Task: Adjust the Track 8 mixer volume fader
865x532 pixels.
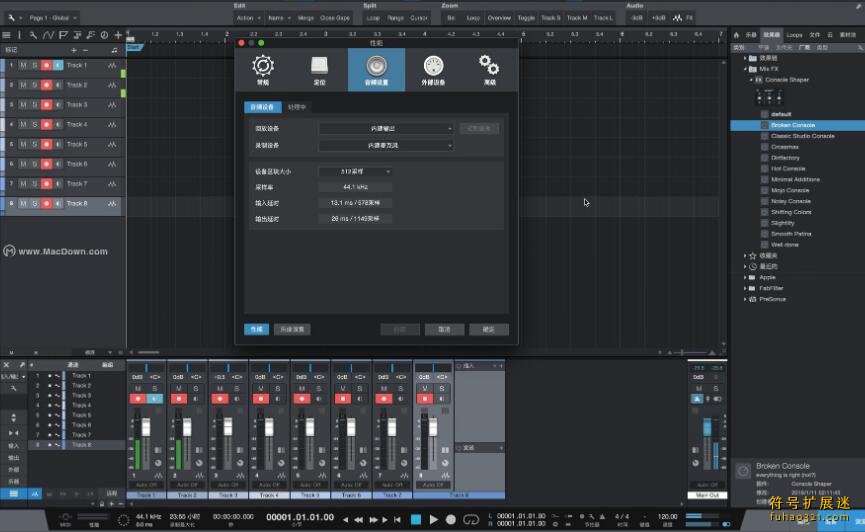Action: (x=433, y=427)
